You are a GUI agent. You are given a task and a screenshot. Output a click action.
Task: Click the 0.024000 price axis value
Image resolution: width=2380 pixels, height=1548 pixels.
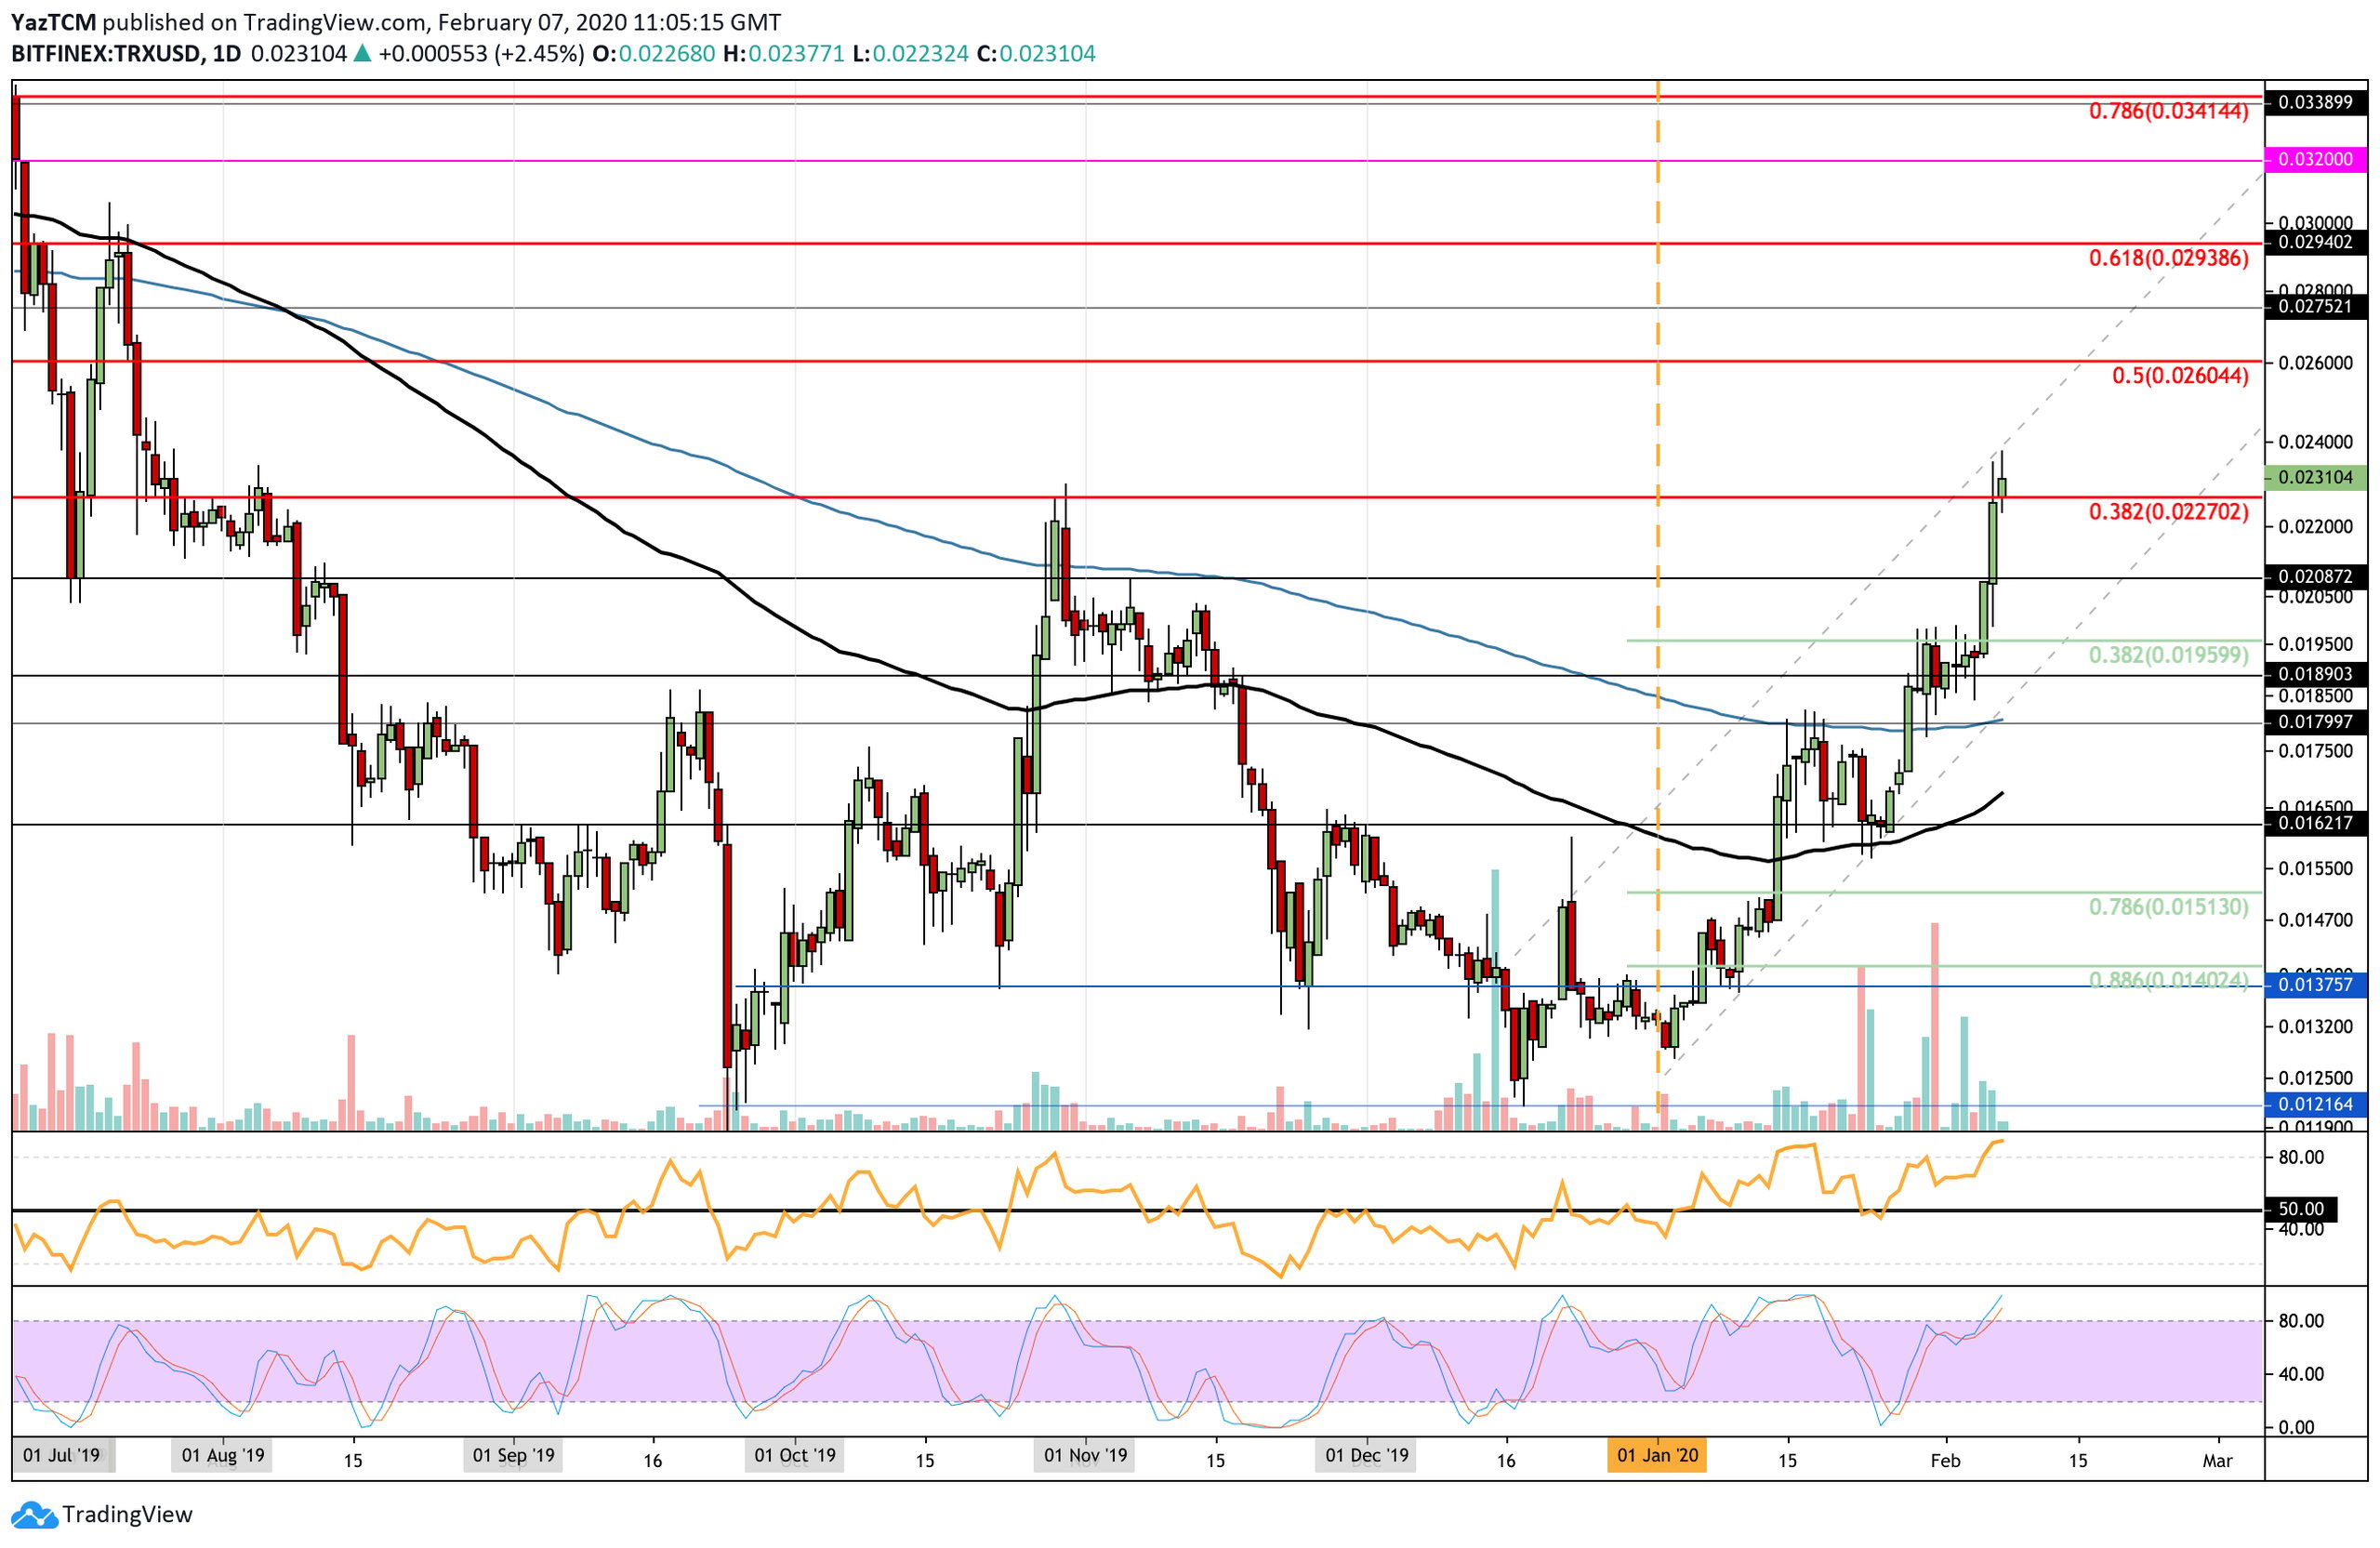tap(2315, 442)
